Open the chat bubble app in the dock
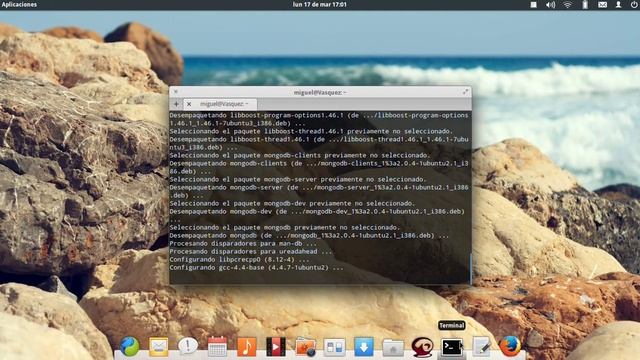Screen dimensions: 640x360 click(188, 347)
